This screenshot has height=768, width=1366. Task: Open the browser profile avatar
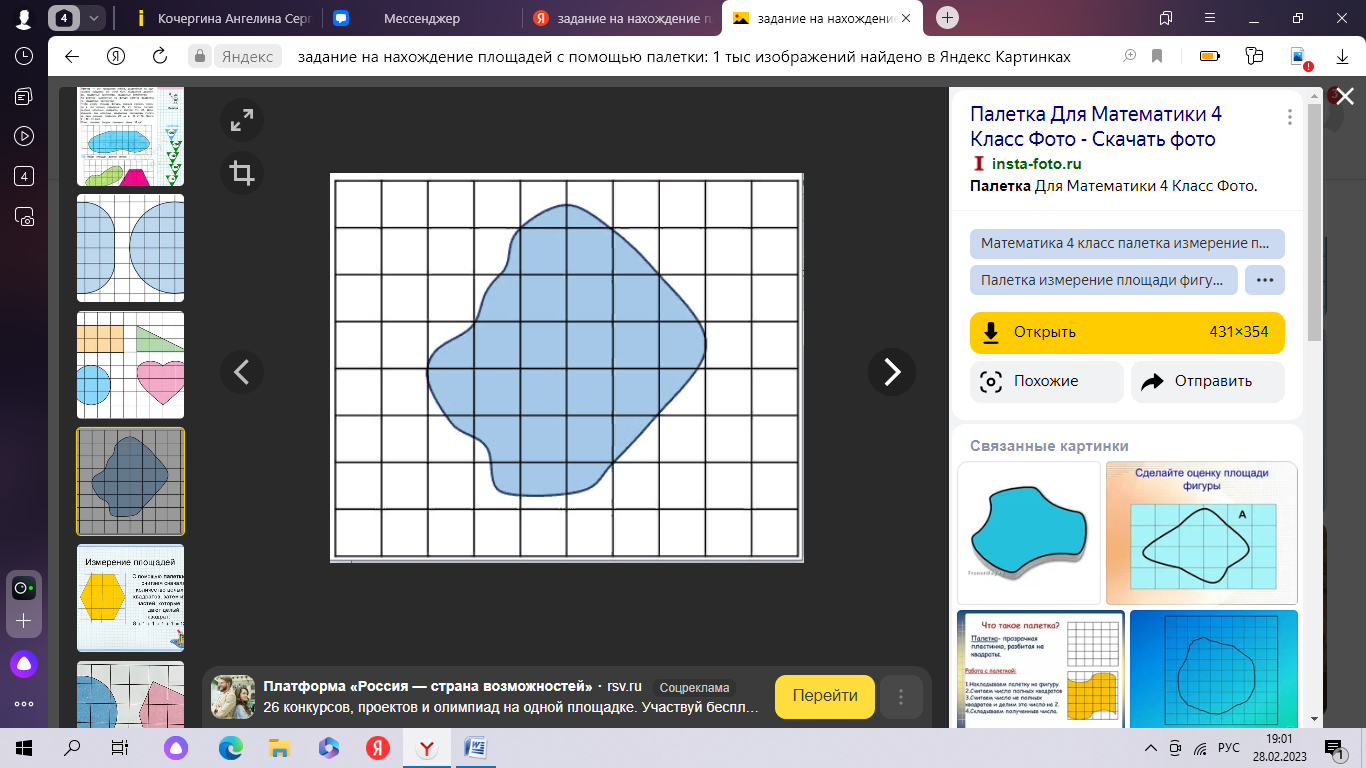click(x=24, y=18)
